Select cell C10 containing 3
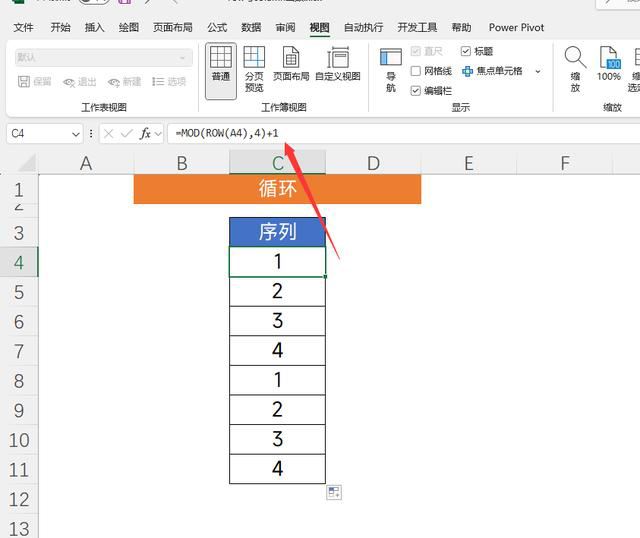640x538 pixels. coord(278,439)
